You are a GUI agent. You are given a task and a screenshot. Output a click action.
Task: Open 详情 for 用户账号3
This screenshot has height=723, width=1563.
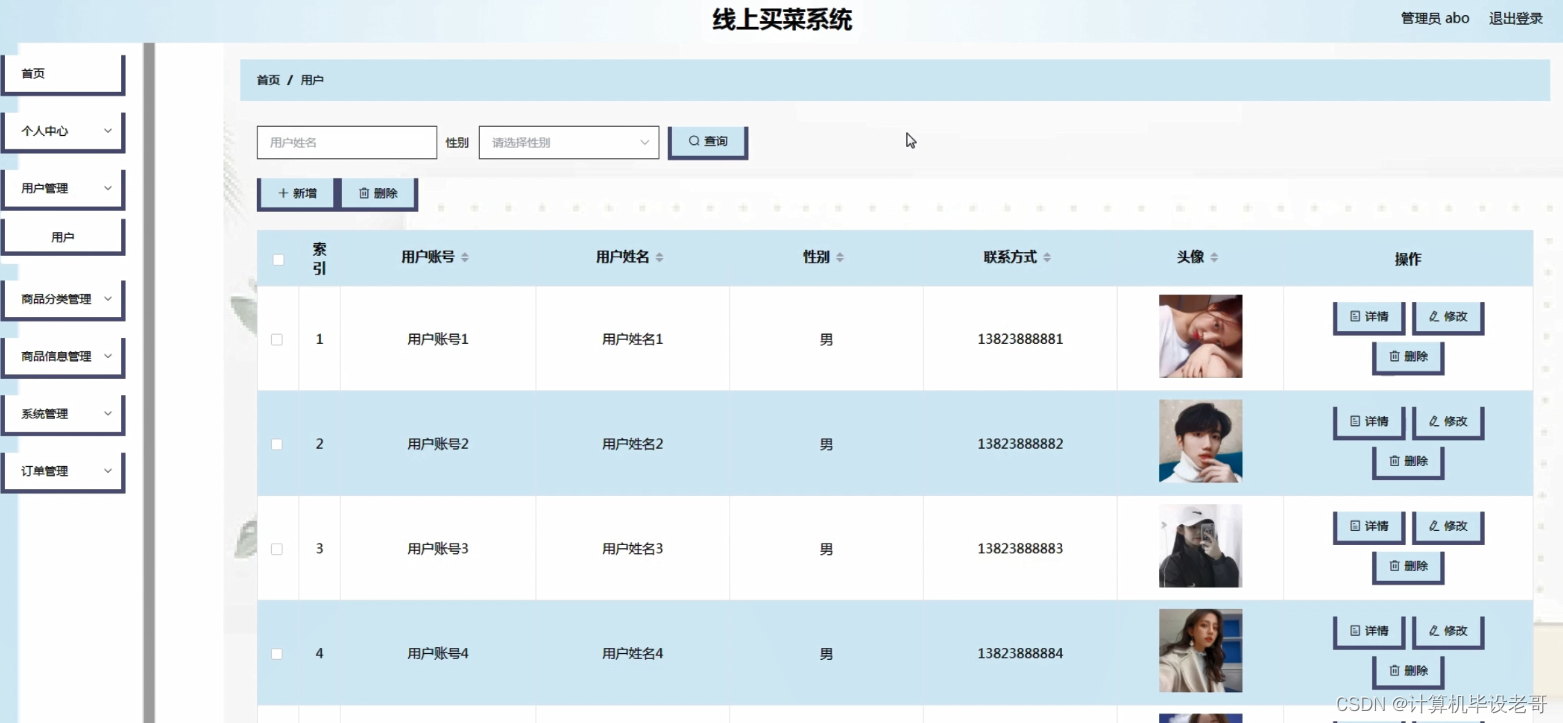1369,527
